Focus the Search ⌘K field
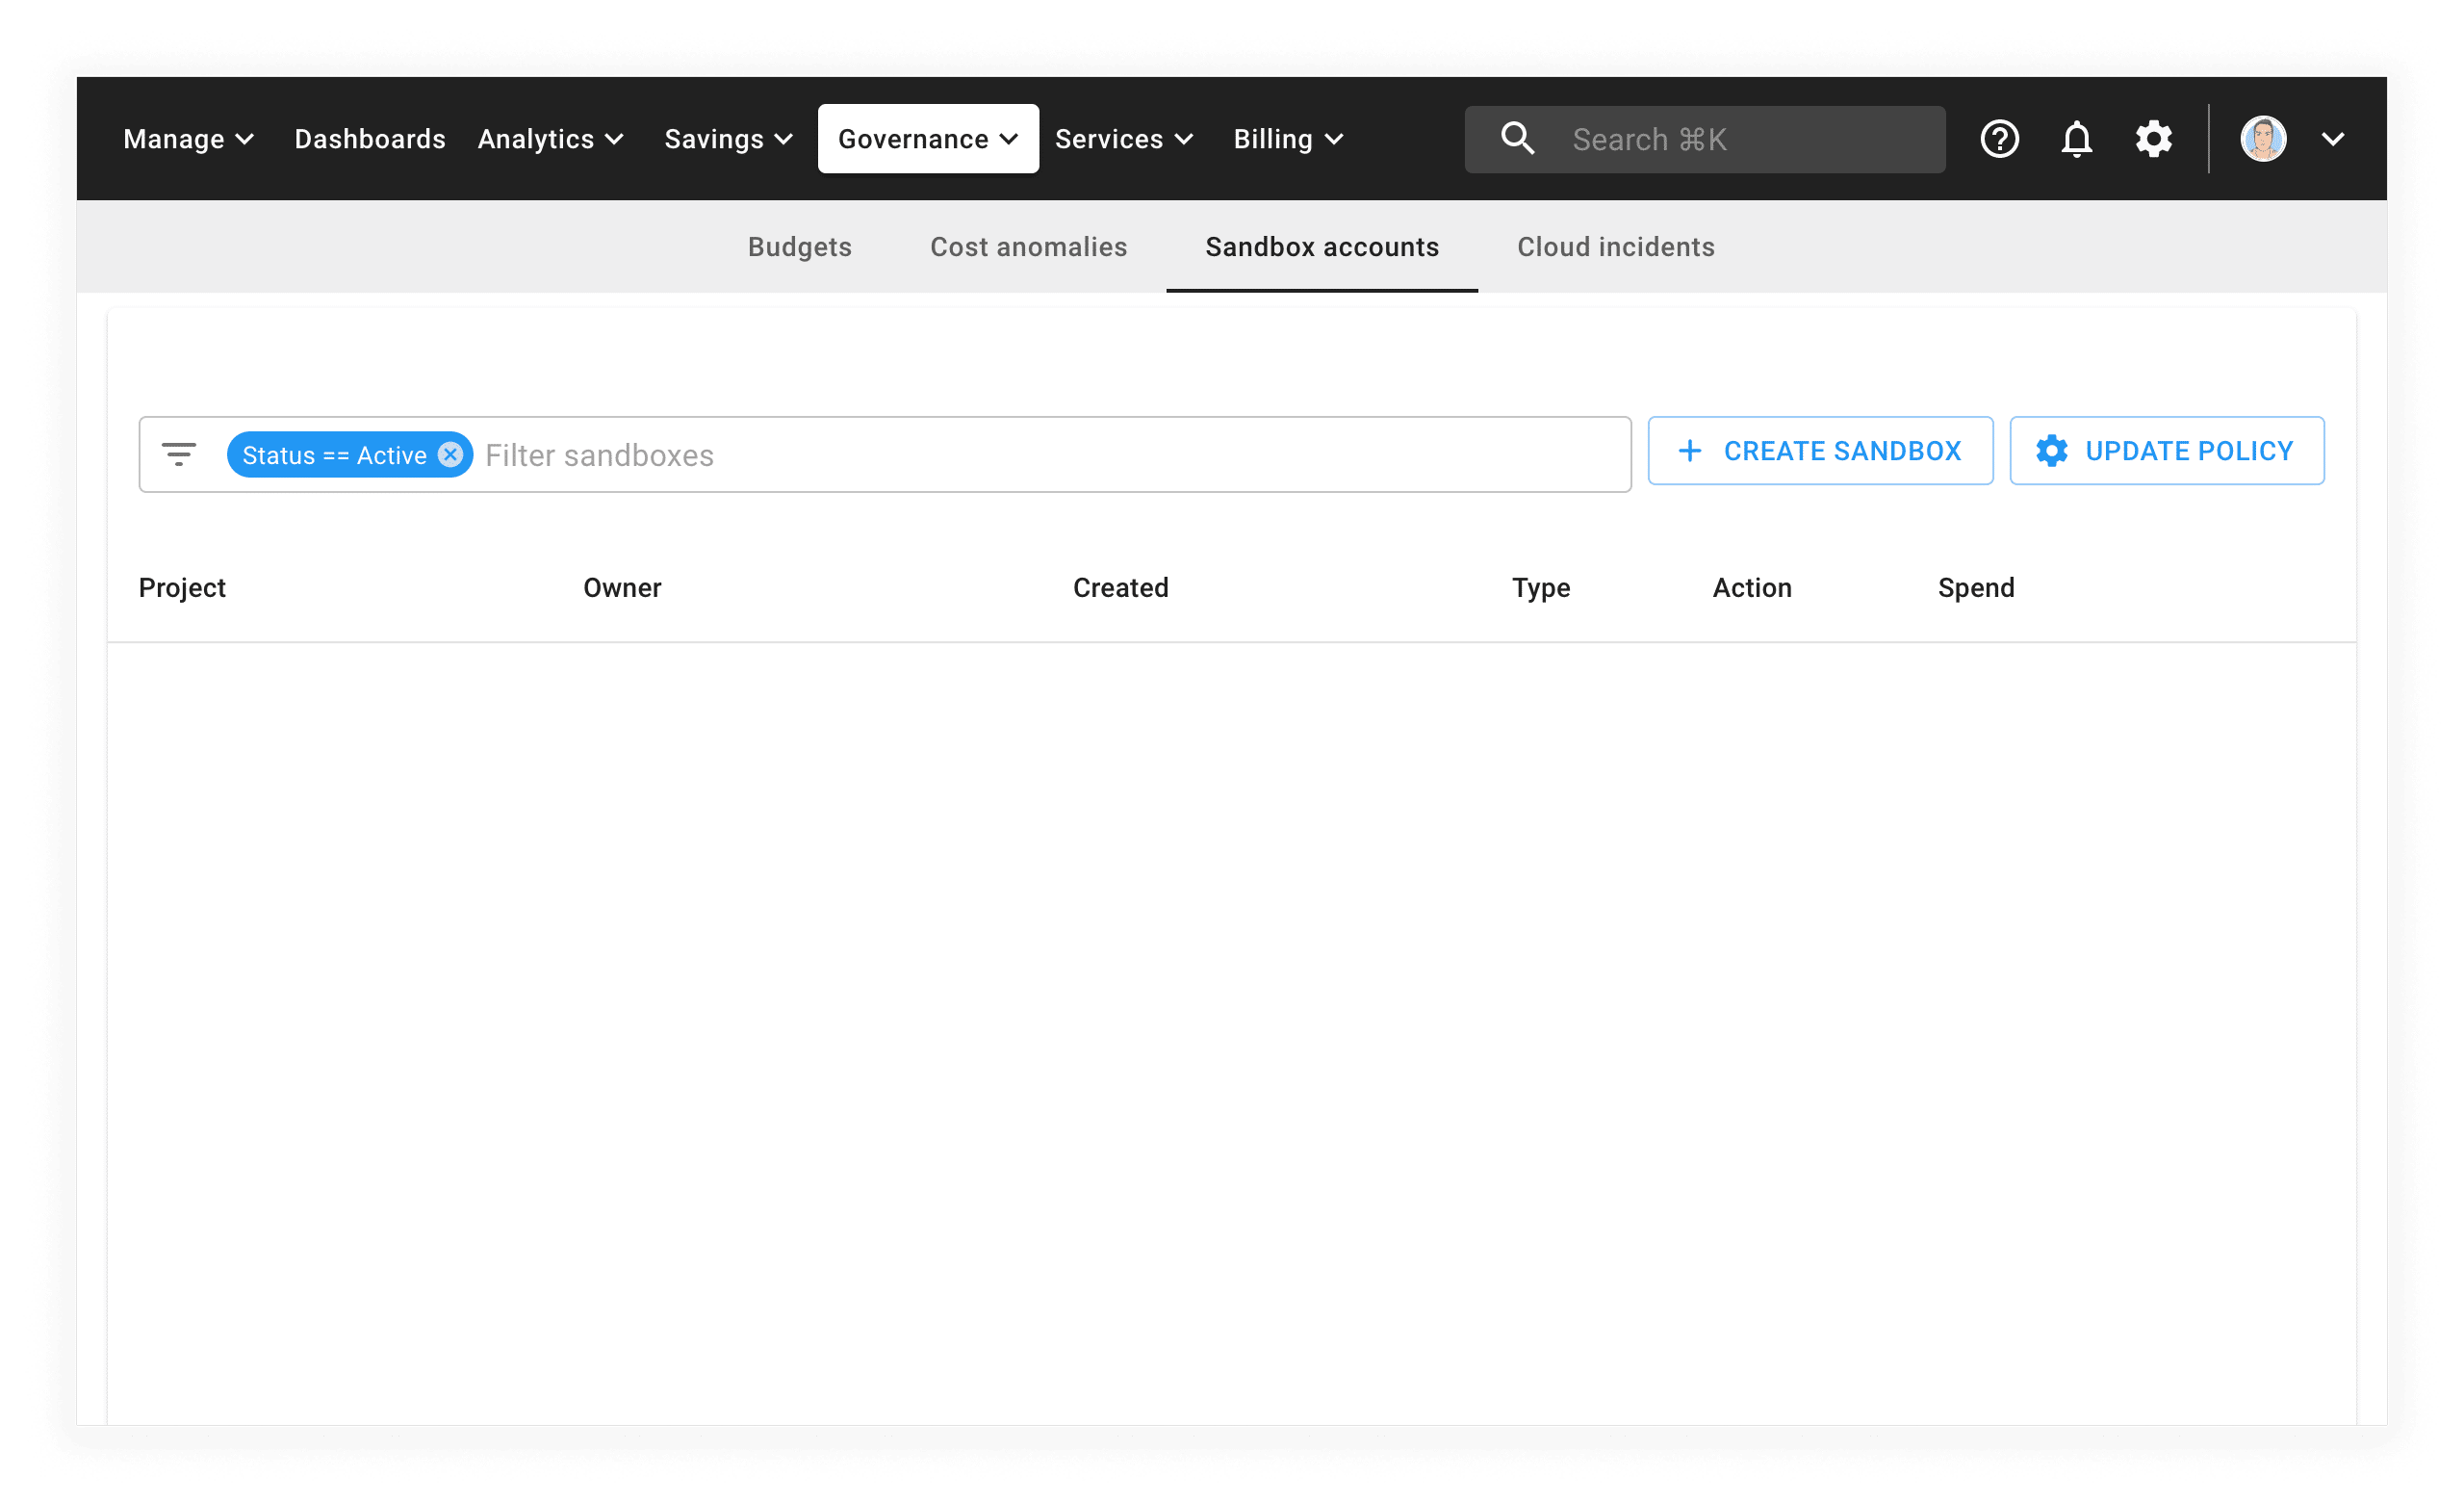 (1740, 139)
